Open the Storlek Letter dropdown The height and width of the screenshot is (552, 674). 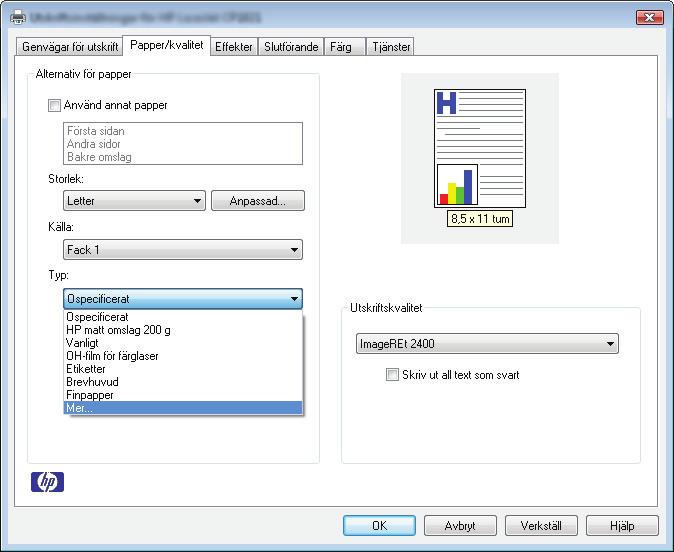pyautogui.click(x=135, y=201)
